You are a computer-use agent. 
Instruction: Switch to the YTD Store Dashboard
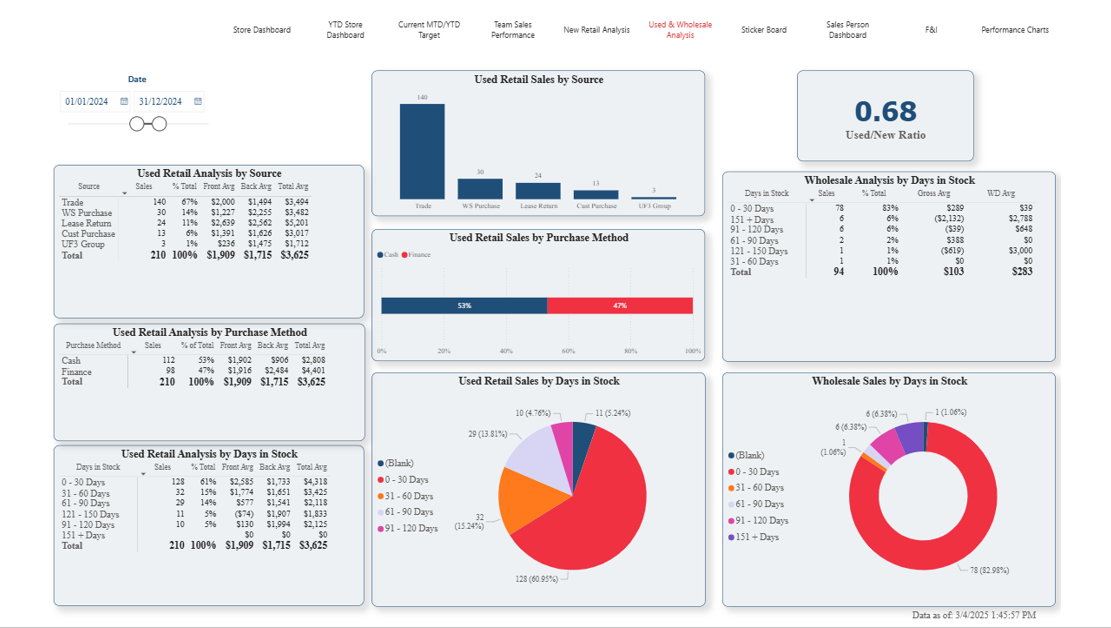point(345,29)
